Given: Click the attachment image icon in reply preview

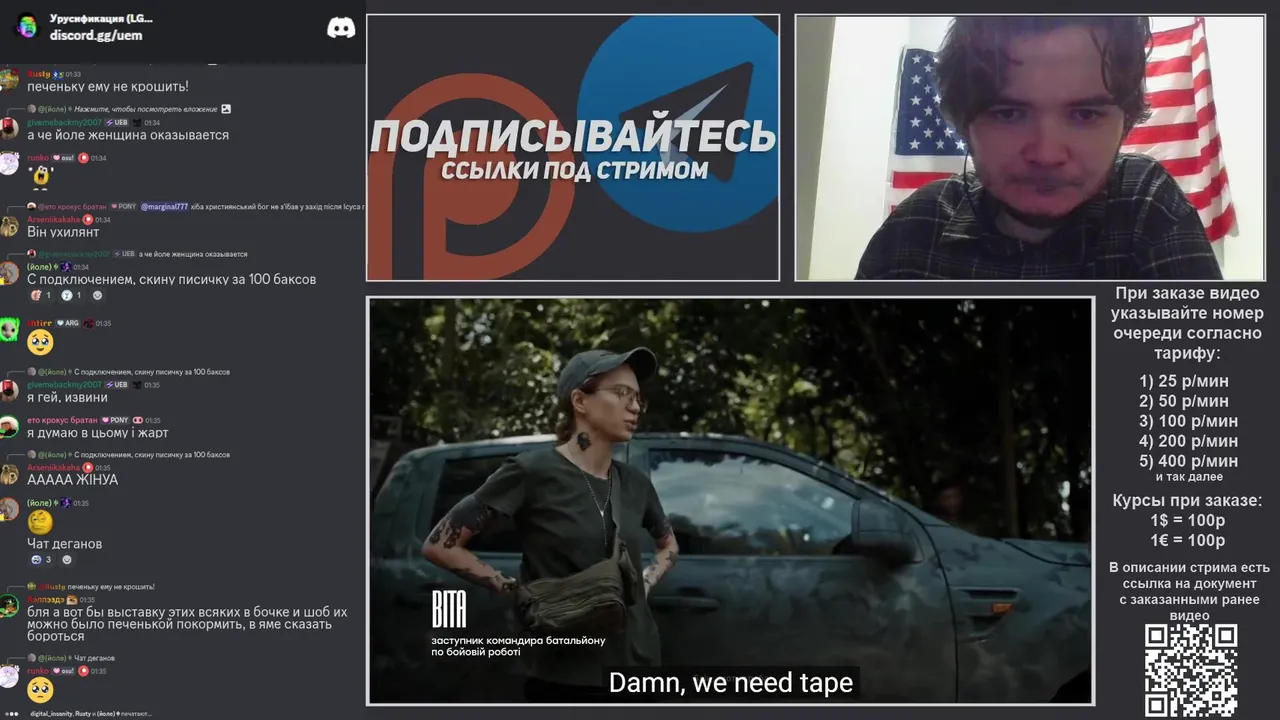Looking at the screenshot, I should (226, 109).
